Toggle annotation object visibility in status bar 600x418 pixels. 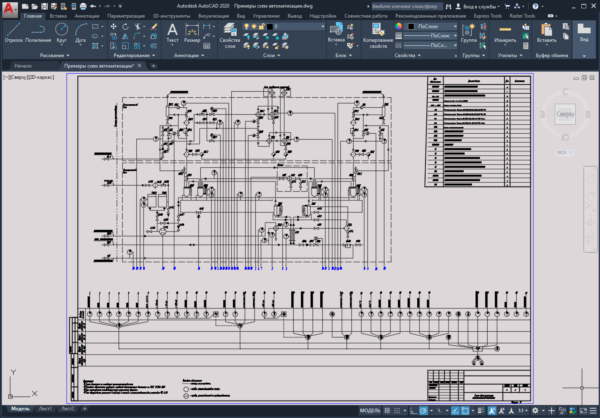coord(492,411)
